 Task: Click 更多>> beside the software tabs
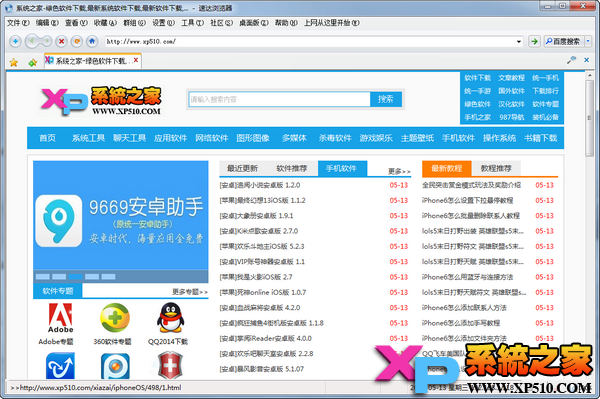(x=399, y=171)
